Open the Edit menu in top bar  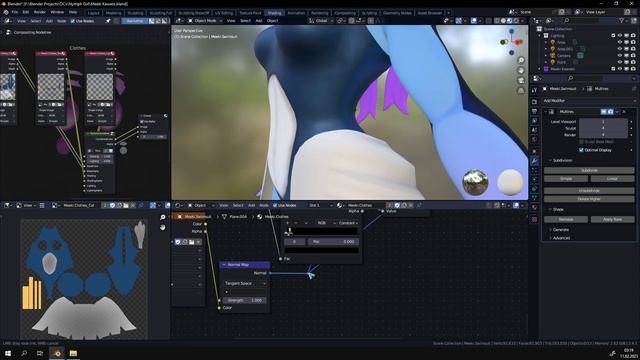click(x=26, y=12)
